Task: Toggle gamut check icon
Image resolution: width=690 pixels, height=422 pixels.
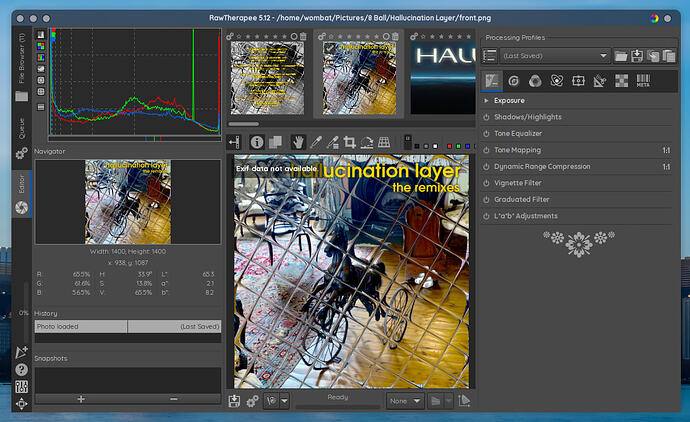Action: (464, 401)
